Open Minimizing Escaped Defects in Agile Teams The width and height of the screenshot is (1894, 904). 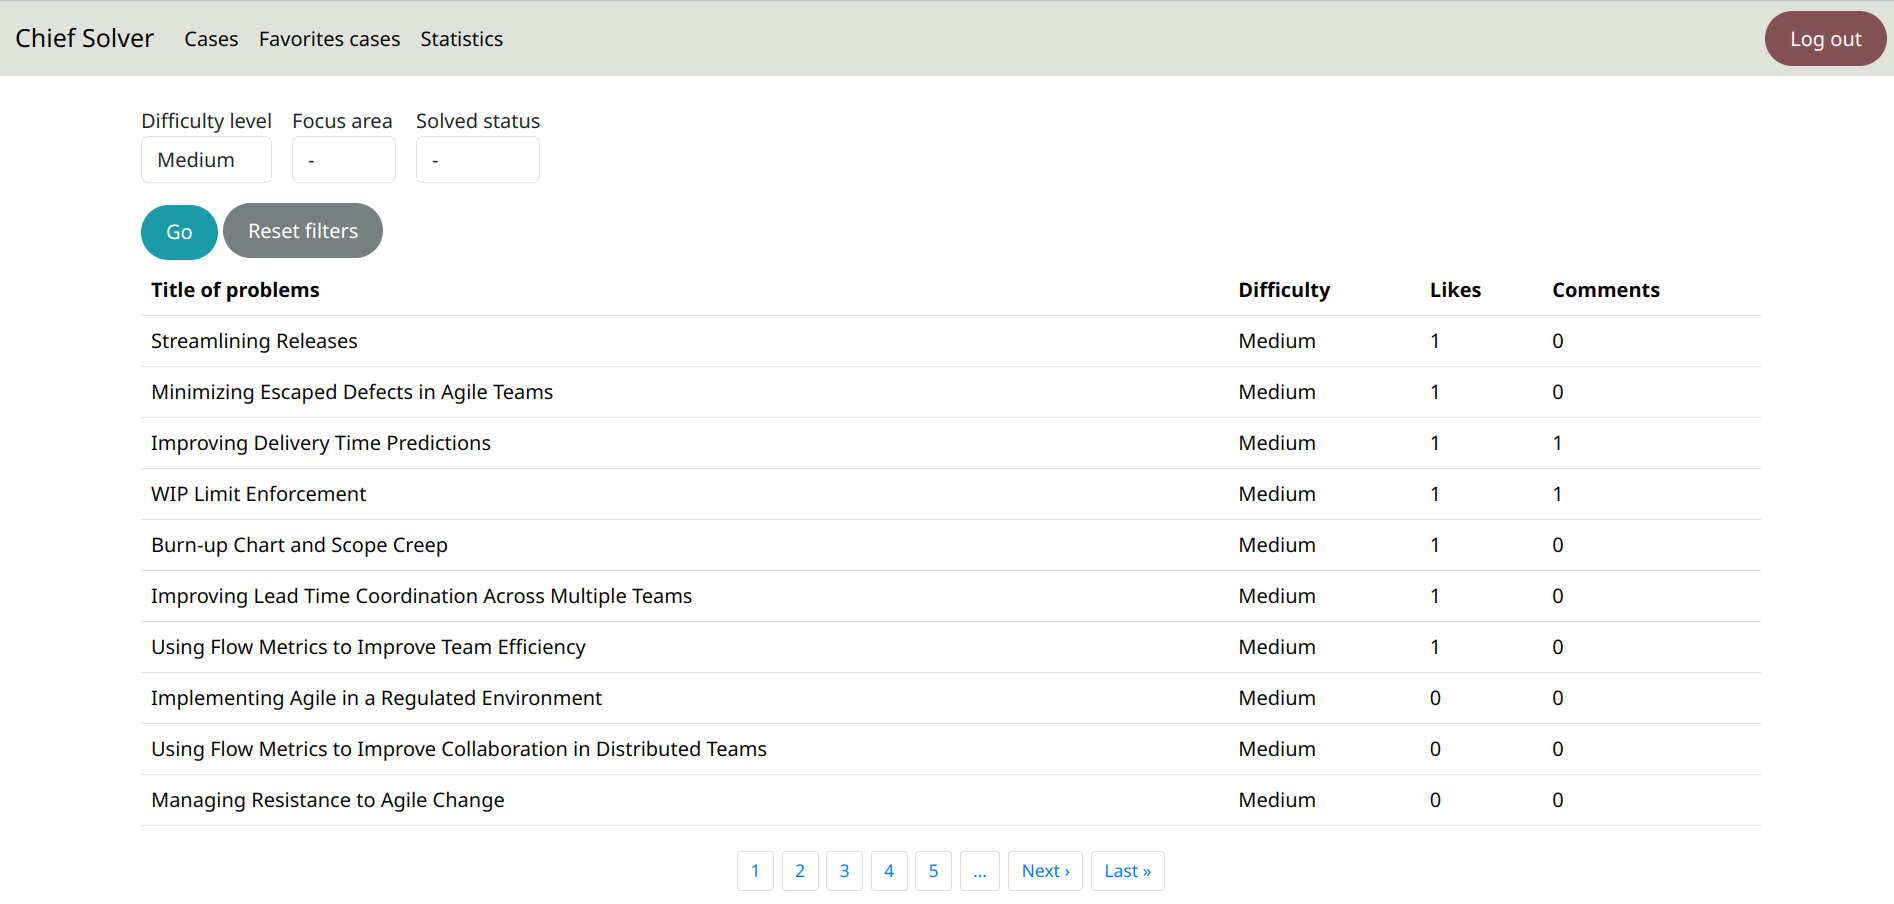352,392
